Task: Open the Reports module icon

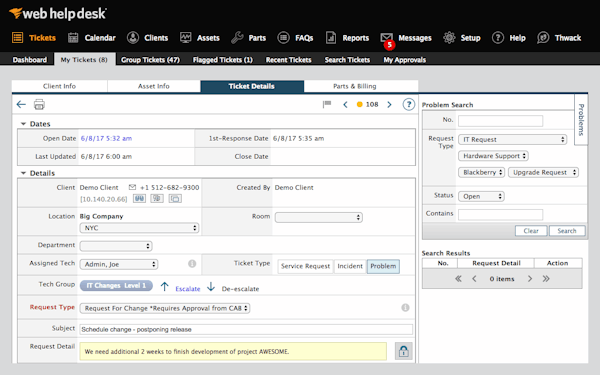Action: click(331, 38)
